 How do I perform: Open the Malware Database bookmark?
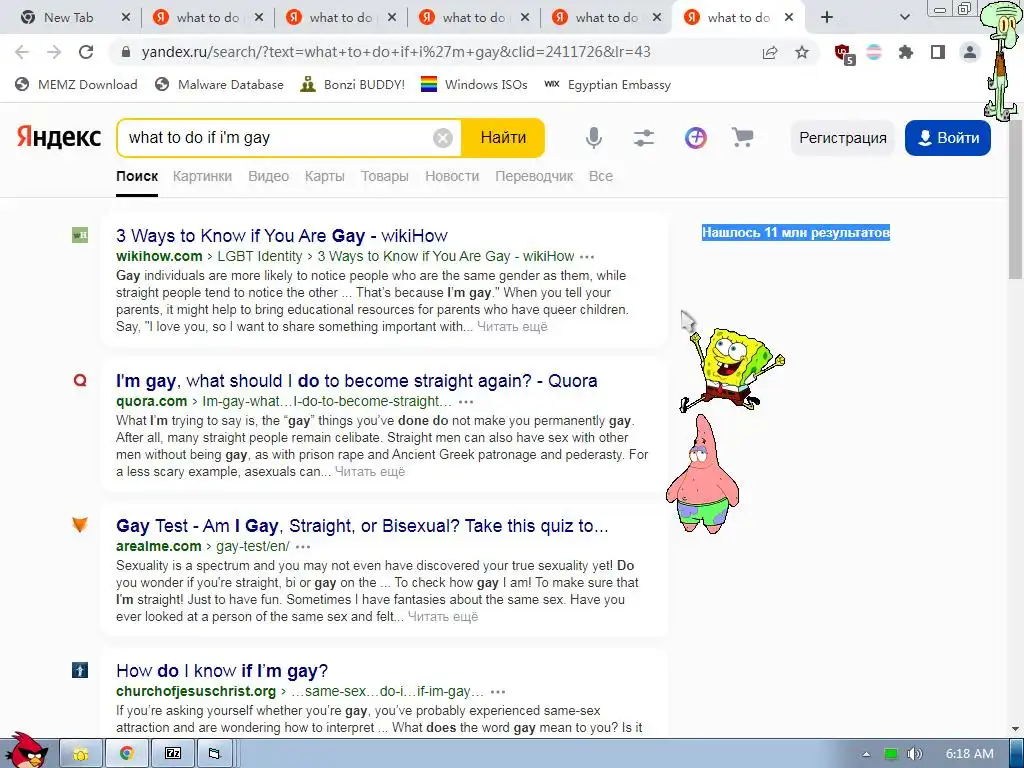[x=219, y=84]
